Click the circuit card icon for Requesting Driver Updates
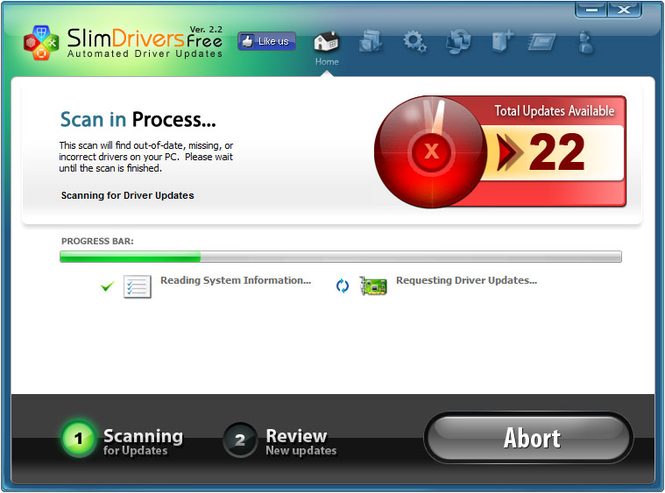The height and width of the screenshot is (493, 665). point(373,286)
